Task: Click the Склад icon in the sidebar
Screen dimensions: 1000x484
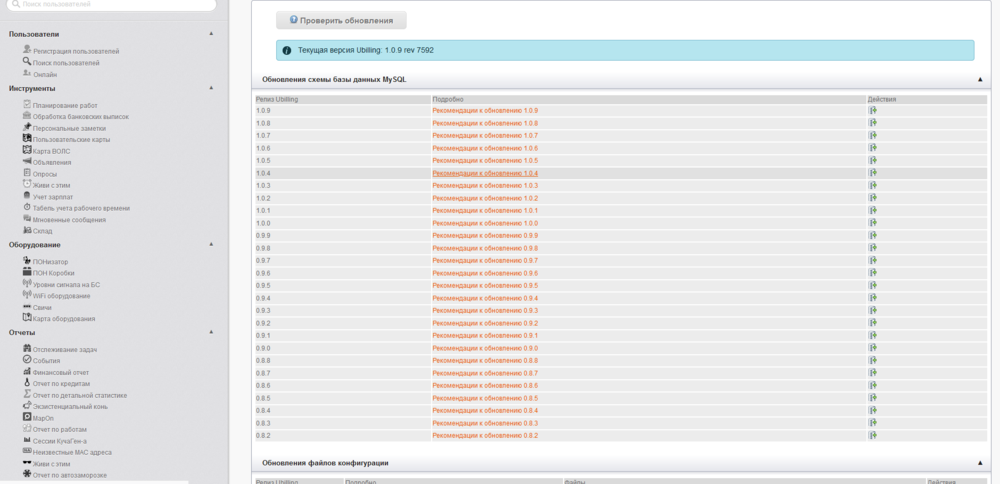Action: pos(26,230)
